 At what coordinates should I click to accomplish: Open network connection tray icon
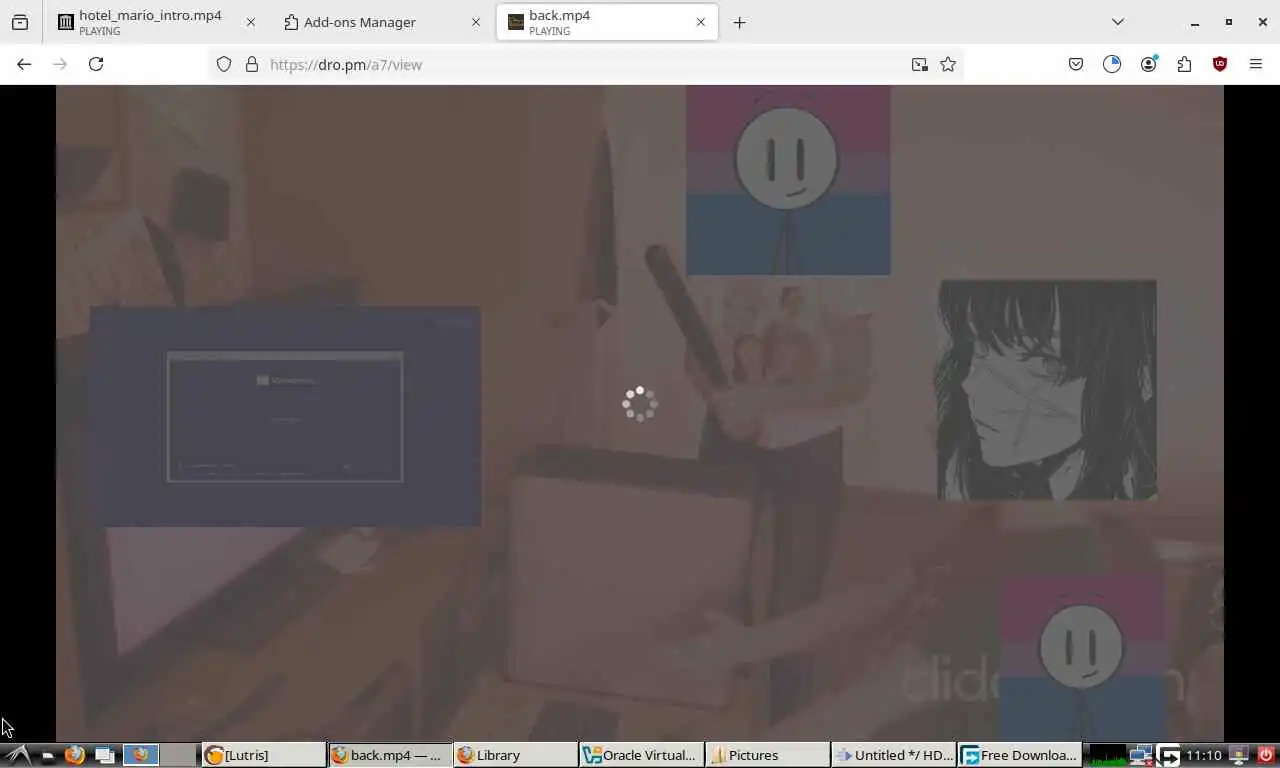(x=1141, y=755)
